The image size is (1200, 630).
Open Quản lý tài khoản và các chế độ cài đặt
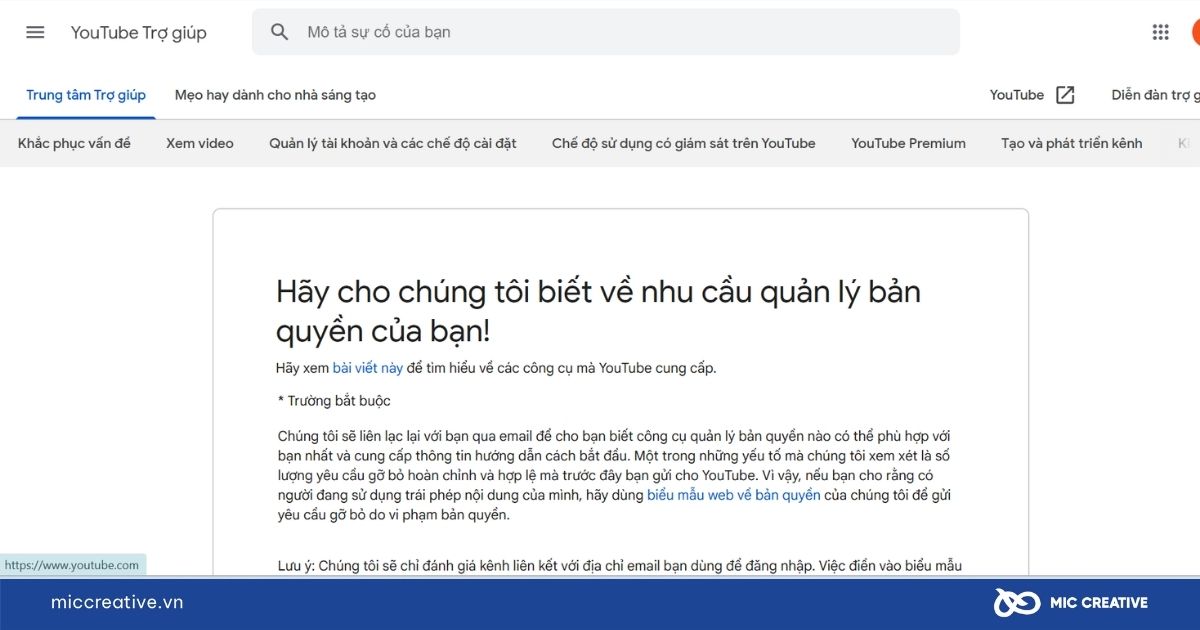(394, 143)
